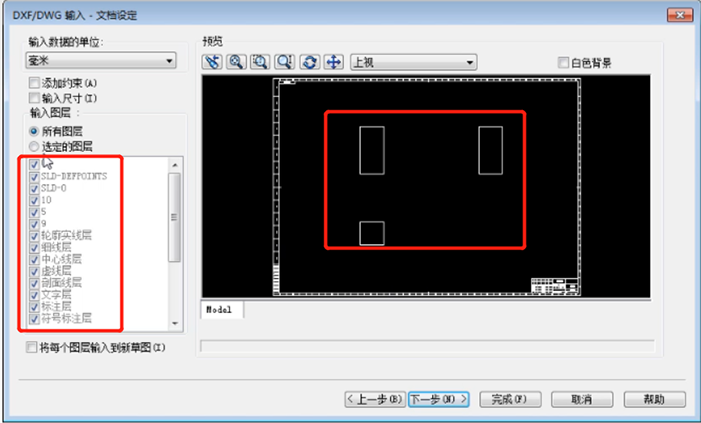The width and height of the screenshot is (701, 423).
Task: Open the 毫米 units dropdown
Action: (x=100, y=62)
